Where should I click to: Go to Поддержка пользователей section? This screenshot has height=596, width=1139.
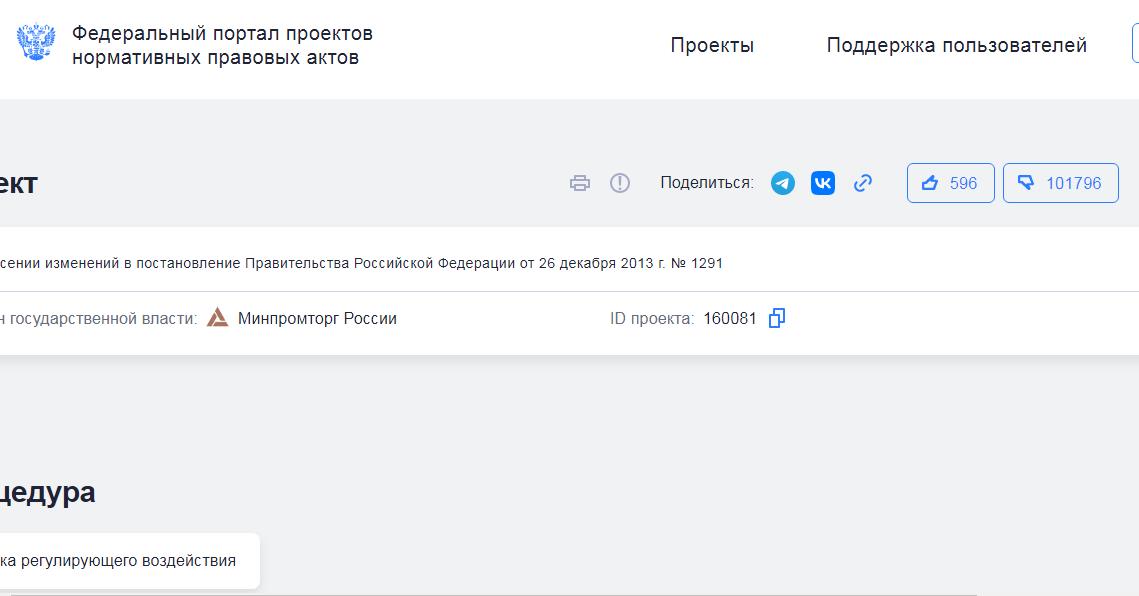coord(957,45)
